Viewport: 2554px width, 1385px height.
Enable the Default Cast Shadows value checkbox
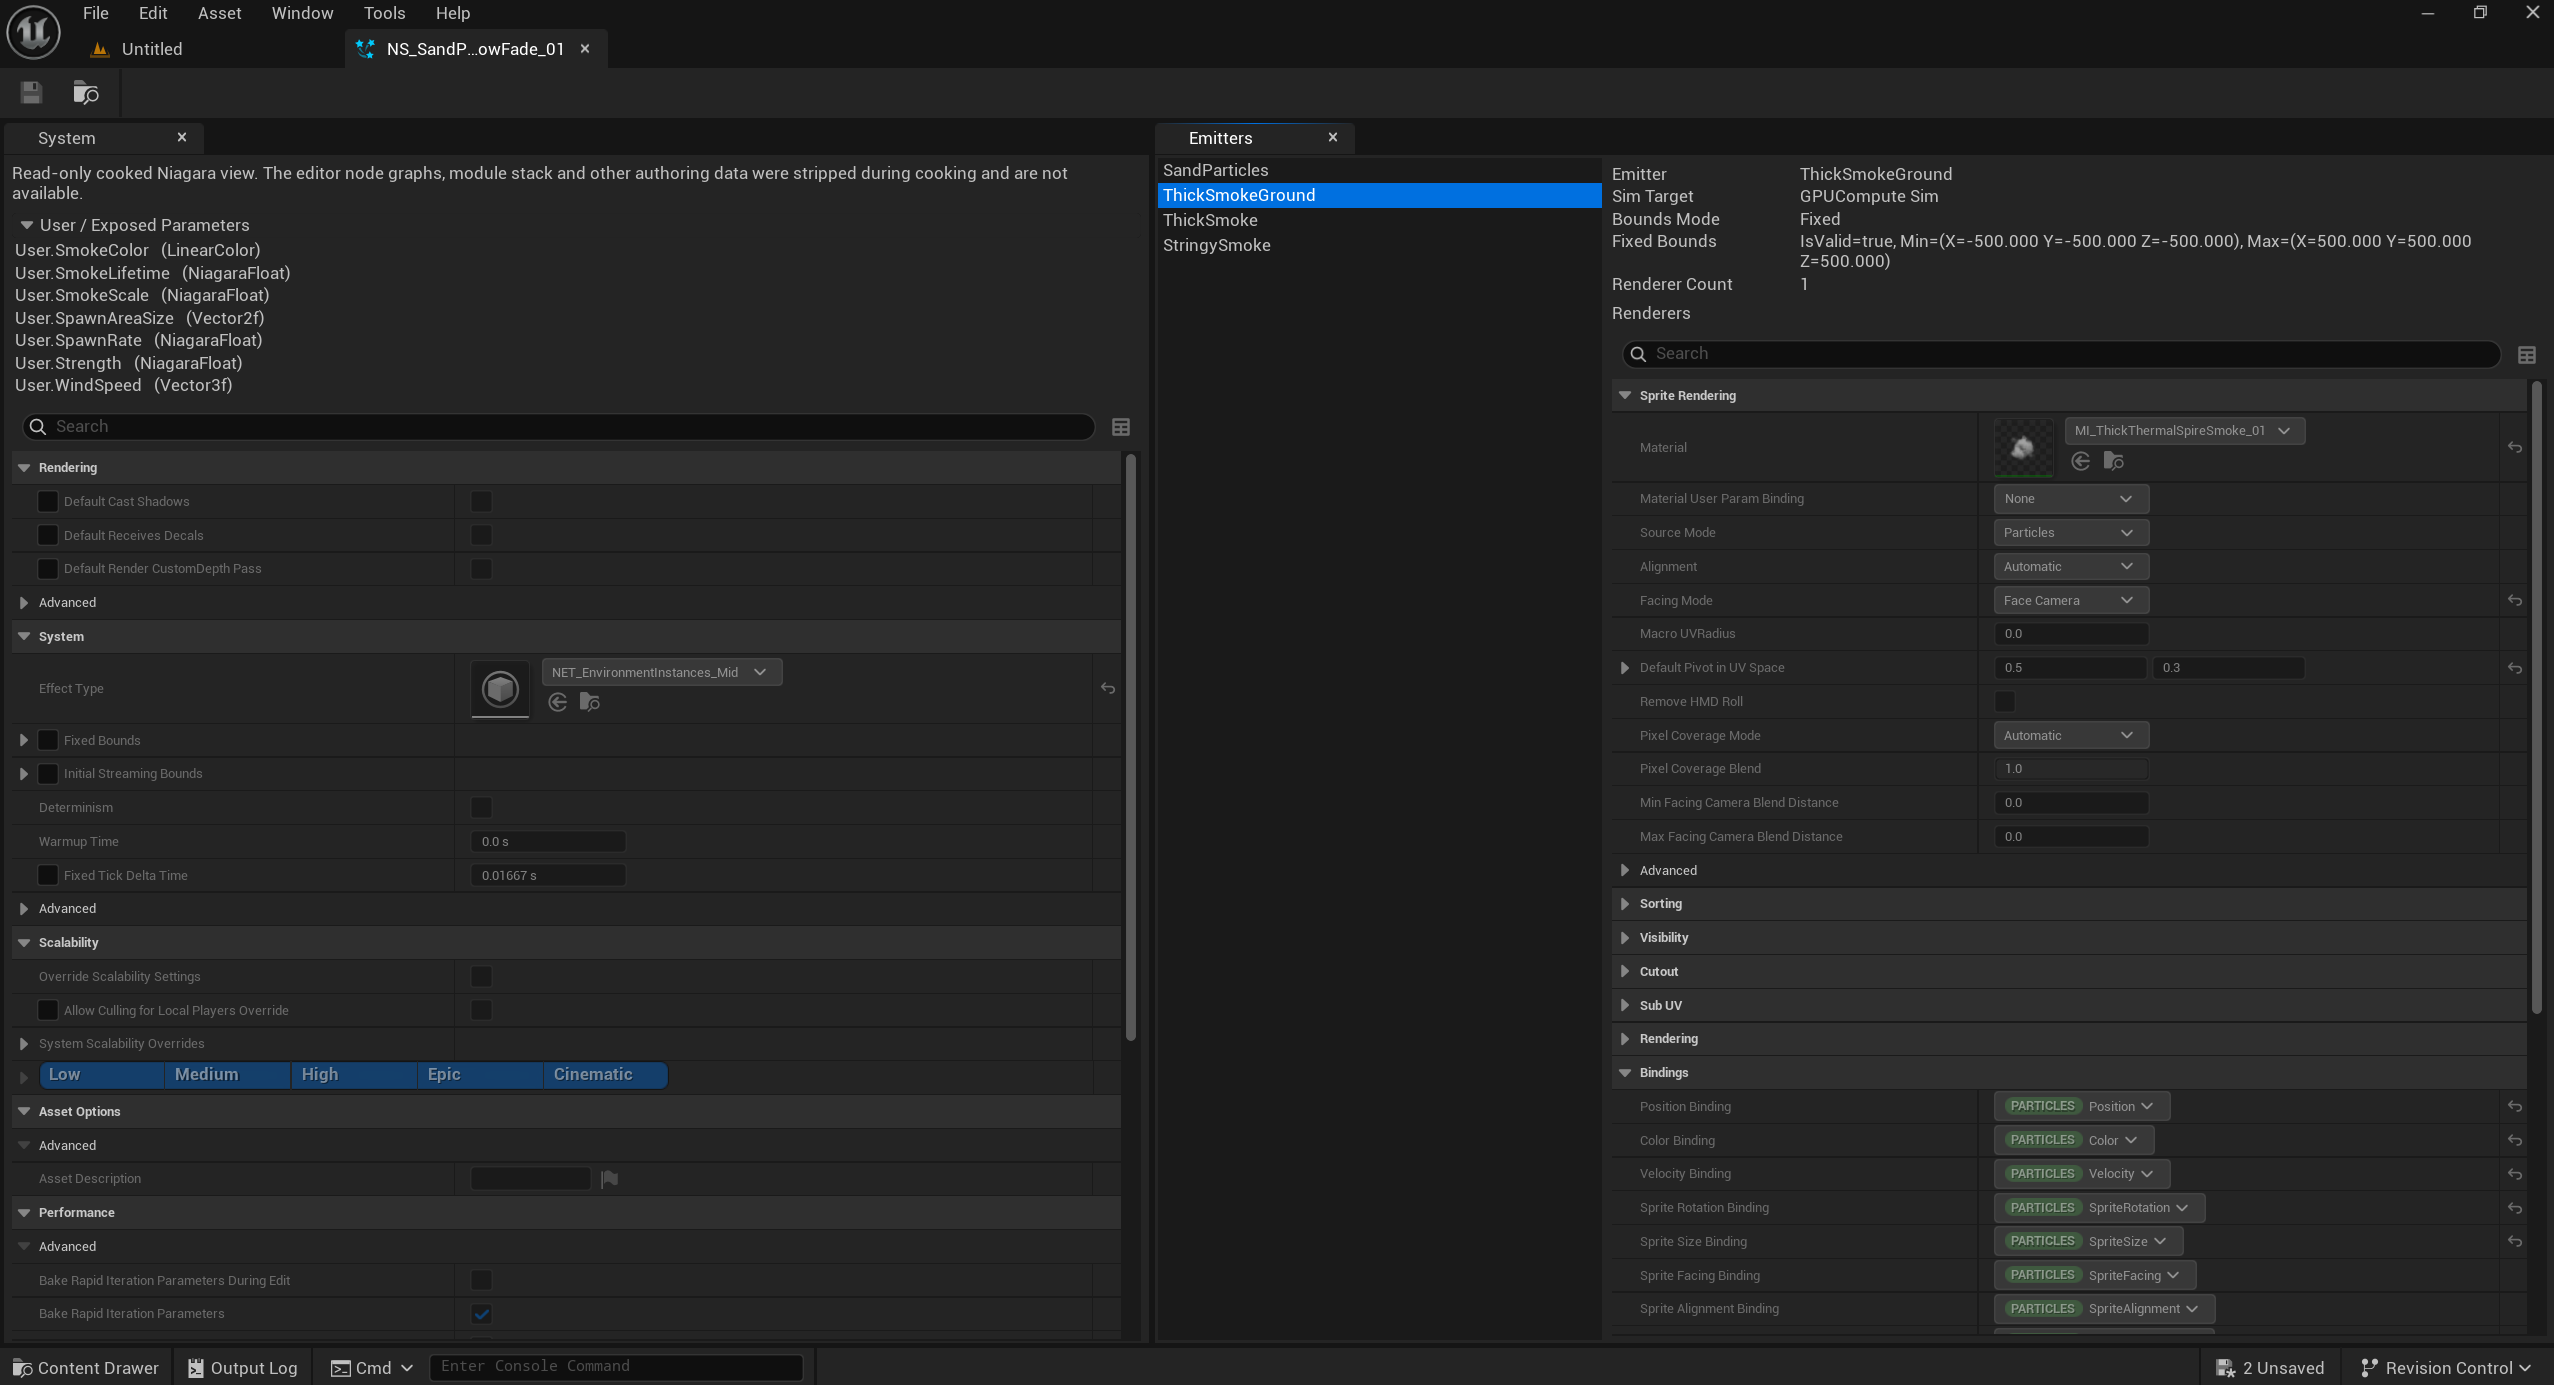tap(481, 502)
